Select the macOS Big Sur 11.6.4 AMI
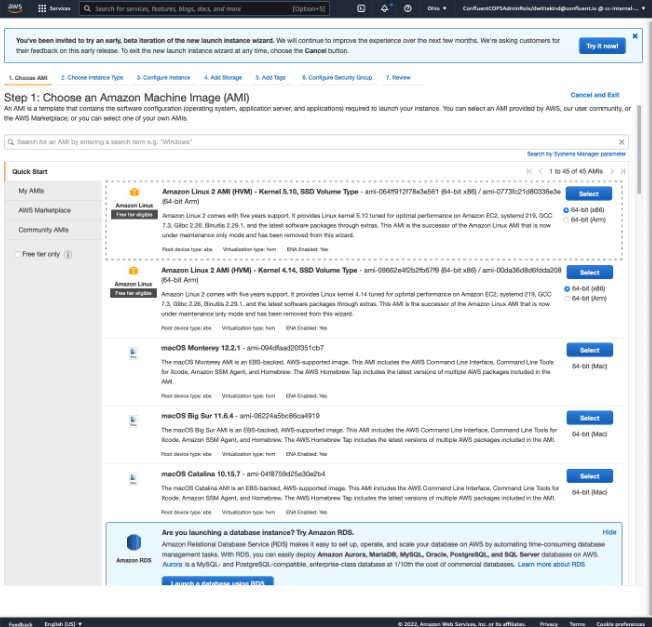 (x=590, y=418)
